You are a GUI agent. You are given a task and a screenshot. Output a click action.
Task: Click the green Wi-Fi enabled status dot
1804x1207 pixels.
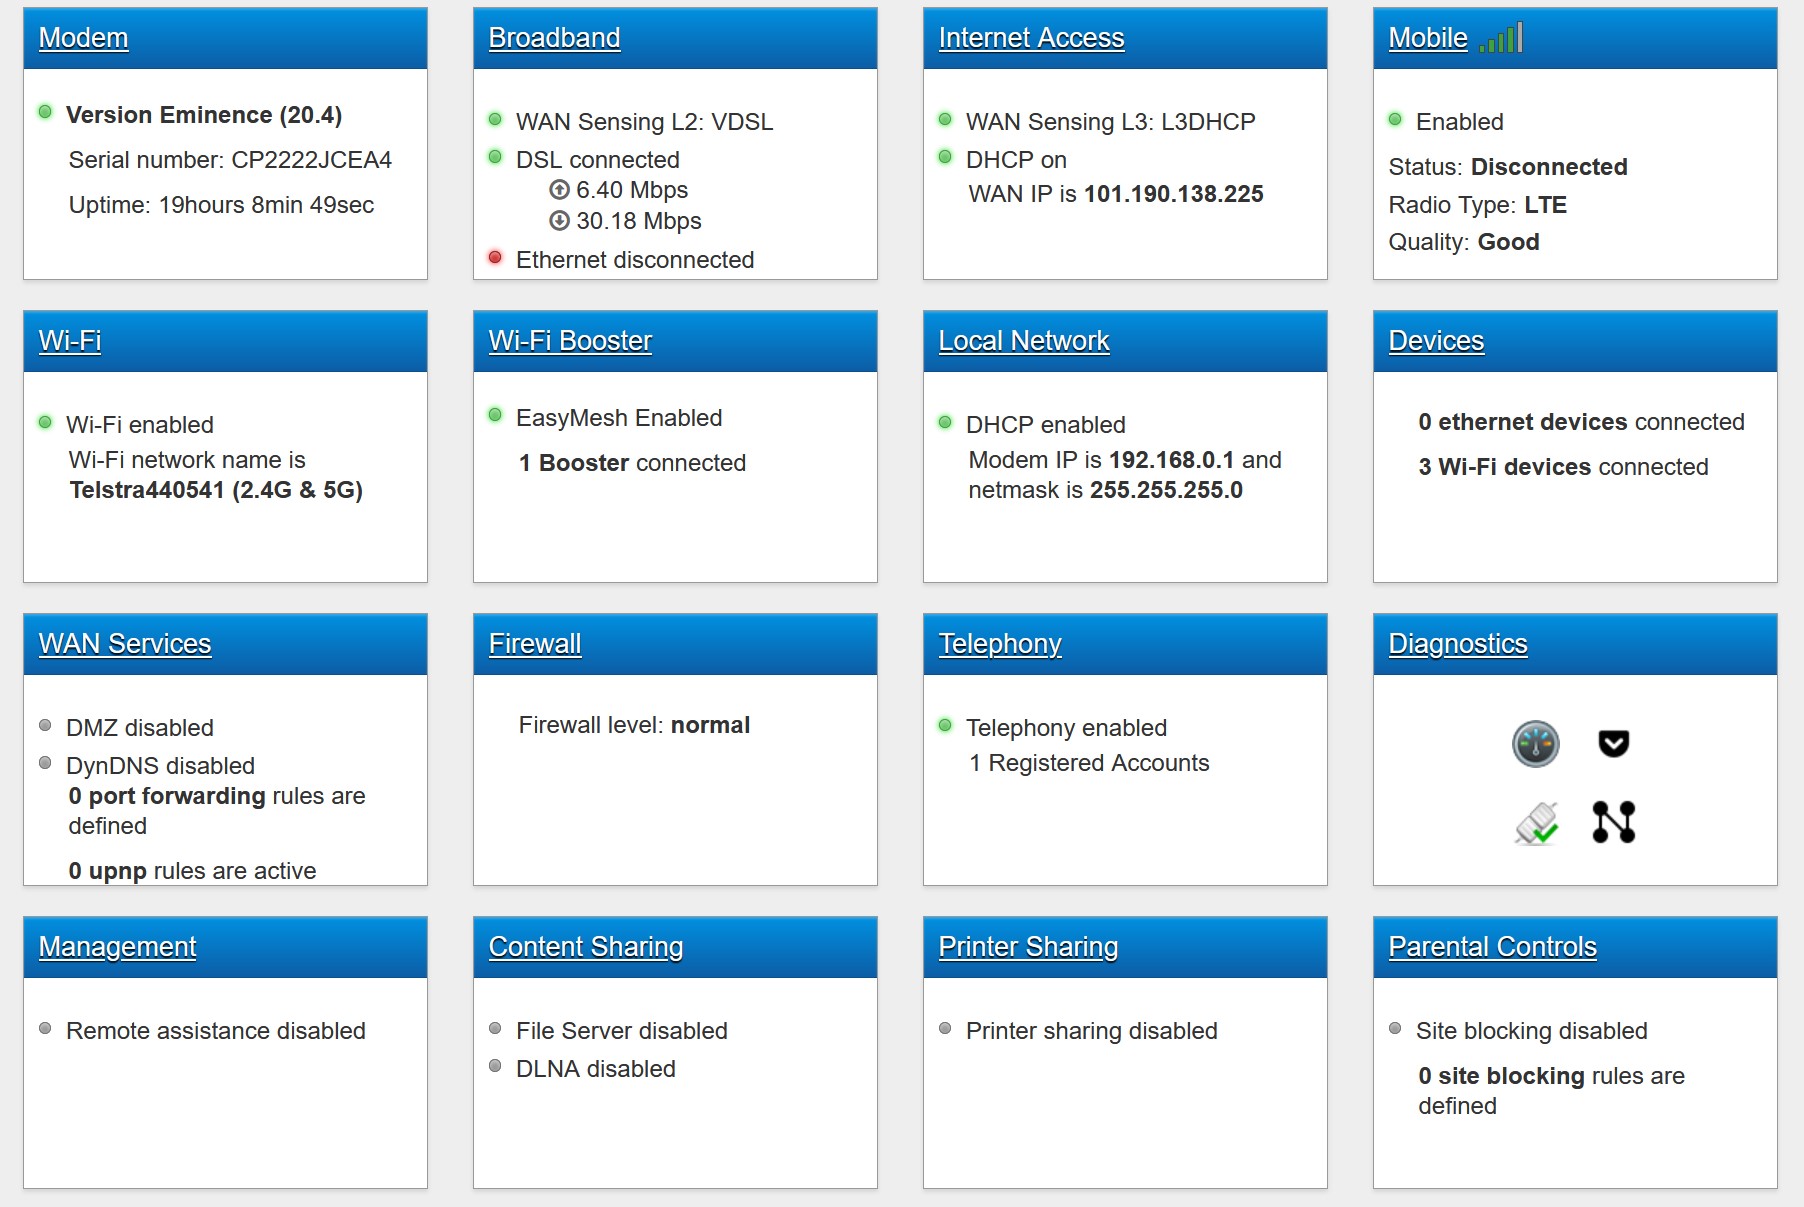click(45, 423)
